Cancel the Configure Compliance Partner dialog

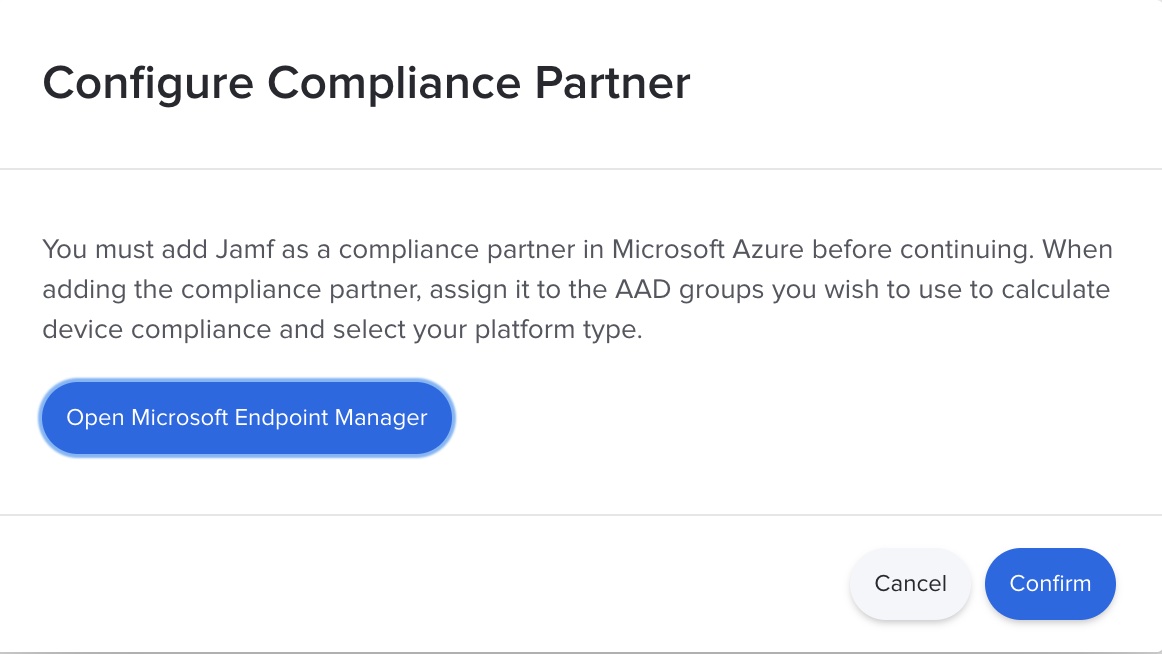910,584
